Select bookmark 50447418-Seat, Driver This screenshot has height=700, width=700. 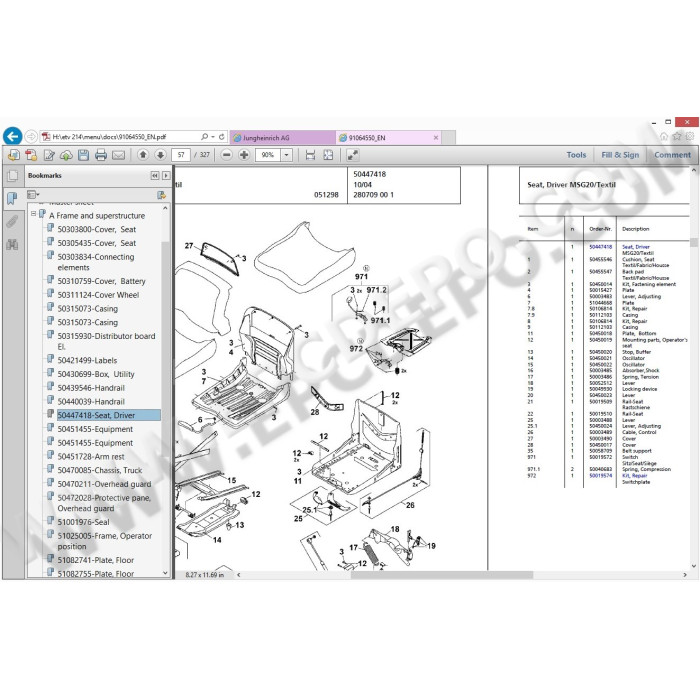[x=108, y=415]
